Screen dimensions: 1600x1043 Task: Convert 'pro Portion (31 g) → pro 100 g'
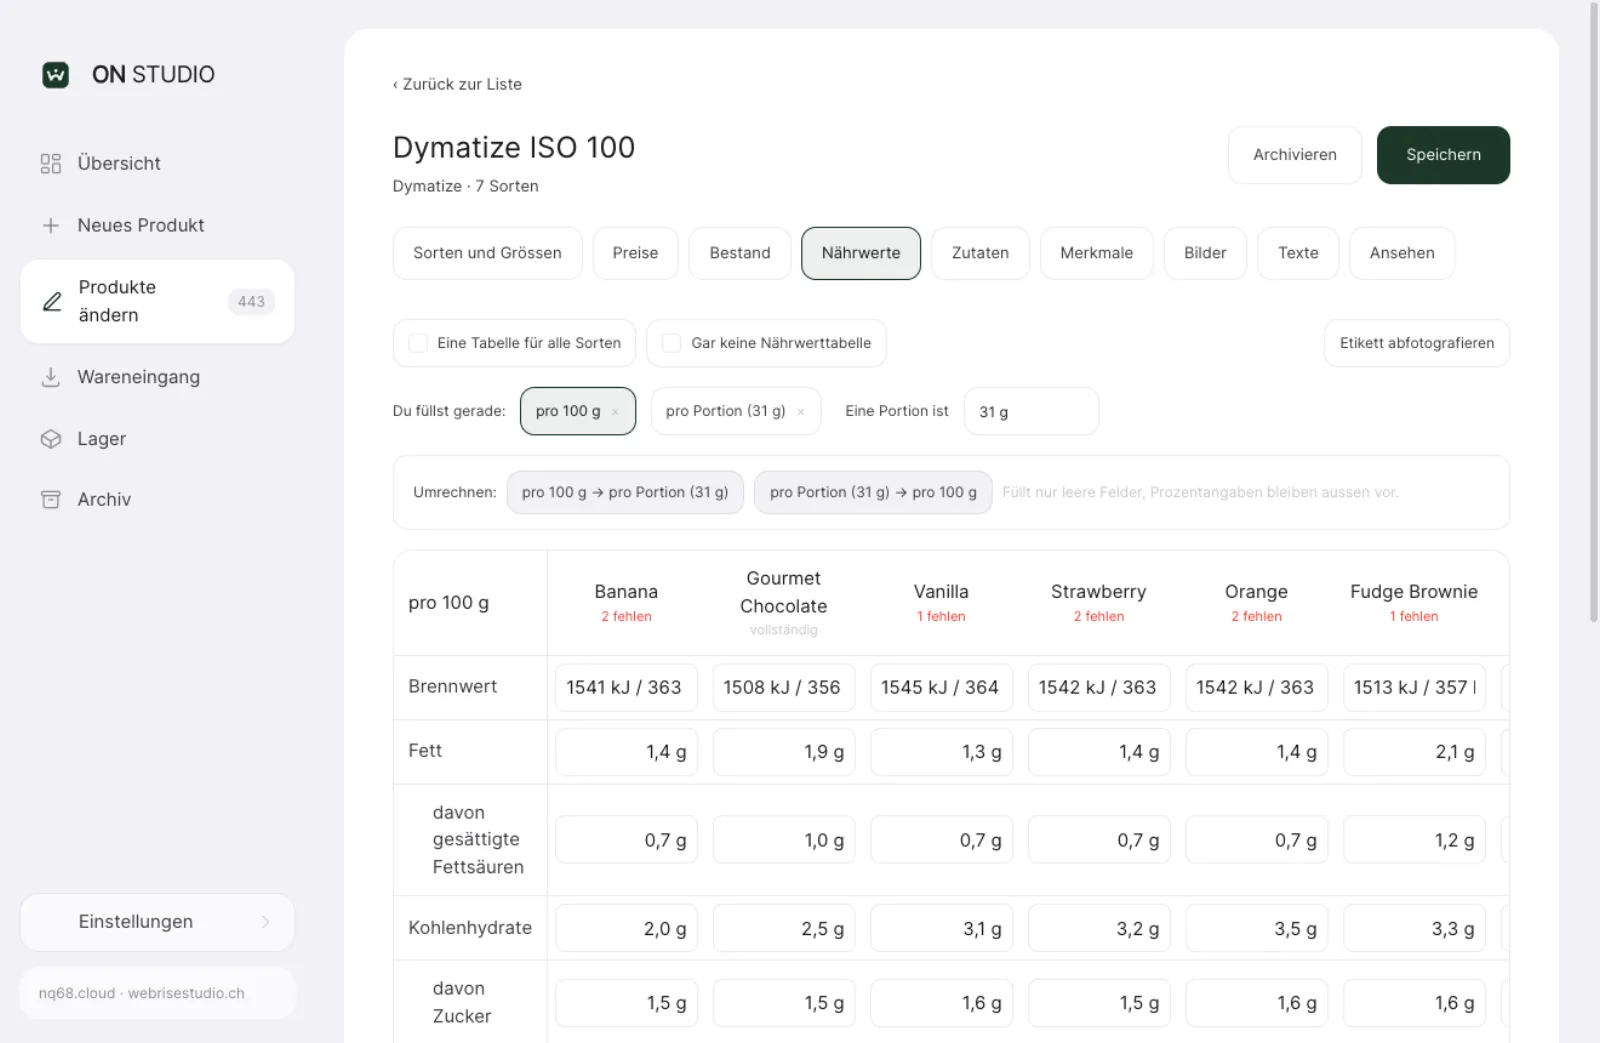[873, 492]
